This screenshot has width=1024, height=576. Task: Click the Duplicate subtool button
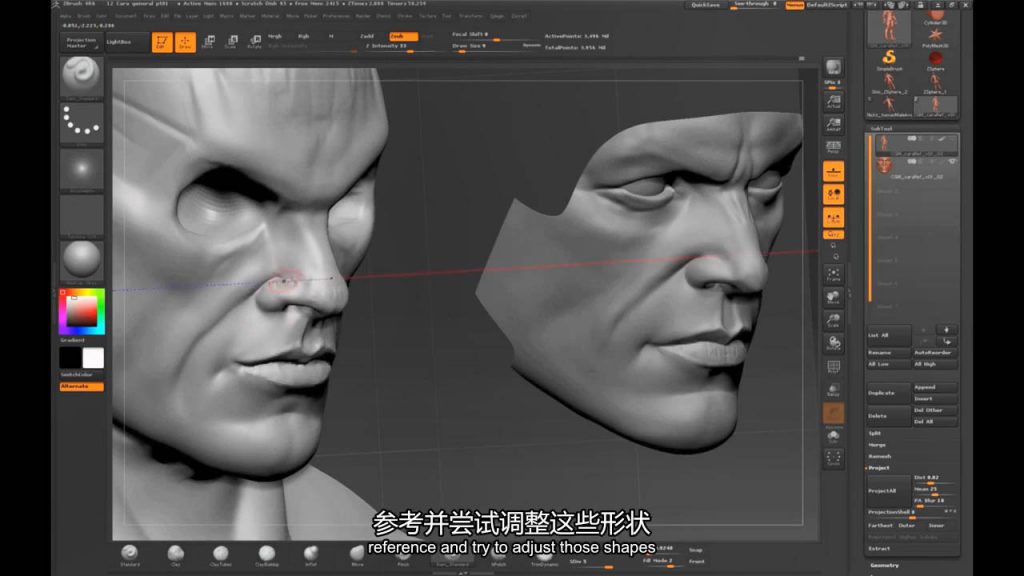(888, 393)
